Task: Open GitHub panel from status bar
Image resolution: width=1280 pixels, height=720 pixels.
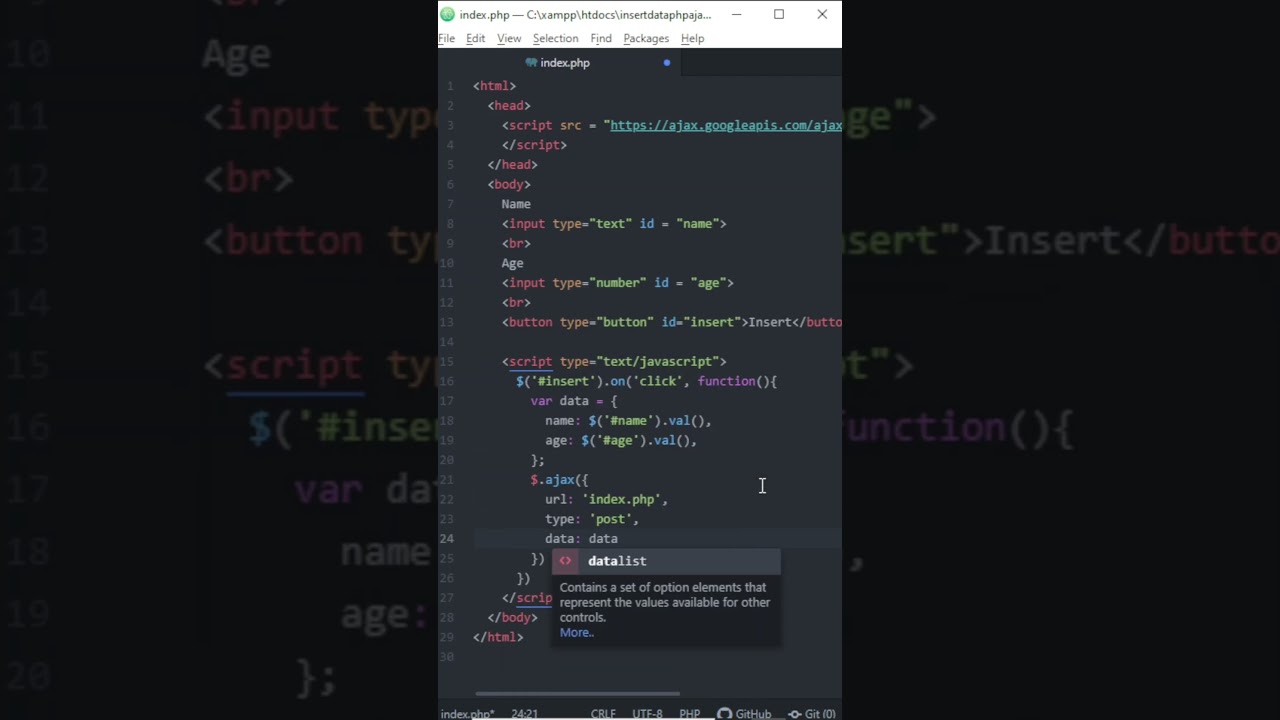Action: point(744,713)
